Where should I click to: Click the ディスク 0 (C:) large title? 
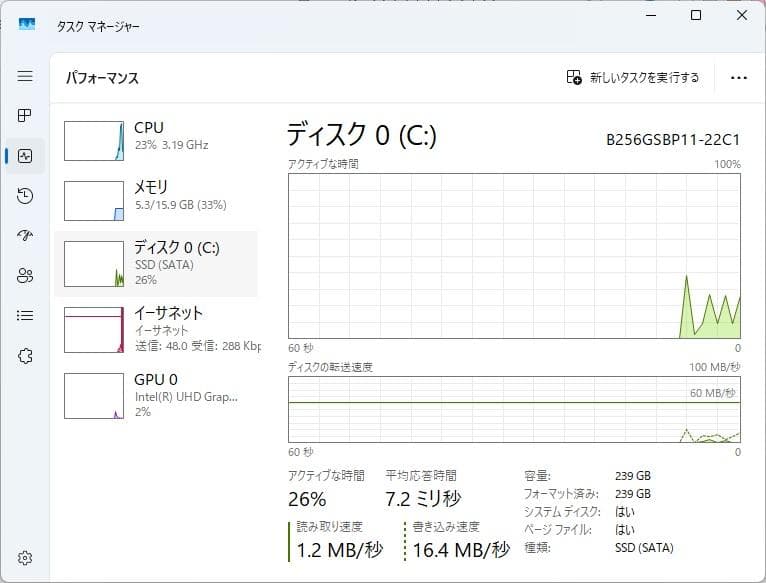pos(362,135)
